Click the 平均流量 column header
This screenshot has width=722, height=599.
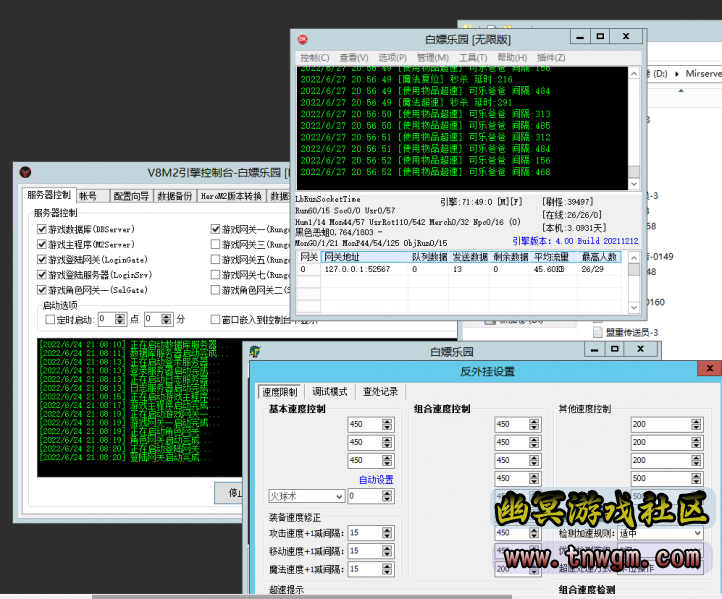pyautogui.click(x=553, y=257)
